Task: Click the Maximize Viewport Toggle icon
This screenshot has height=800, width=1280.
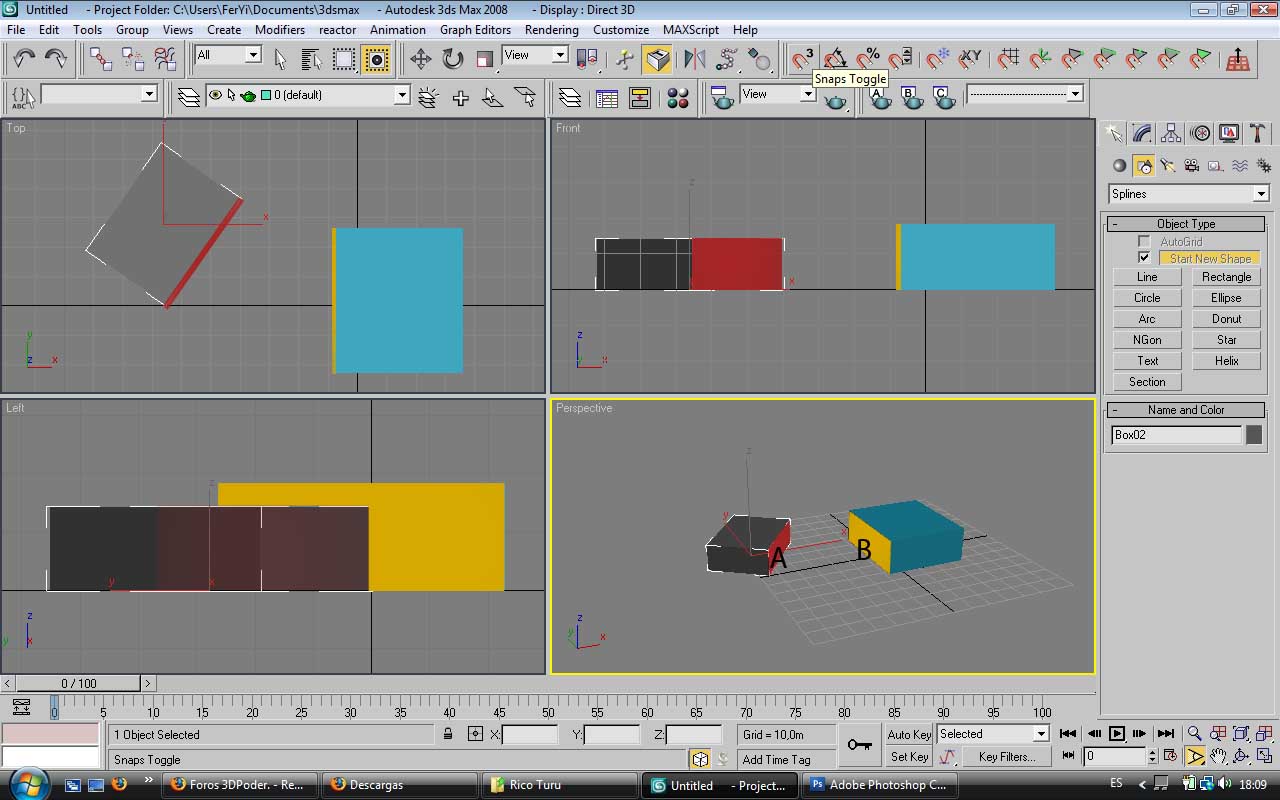Action: (1264, 757)
